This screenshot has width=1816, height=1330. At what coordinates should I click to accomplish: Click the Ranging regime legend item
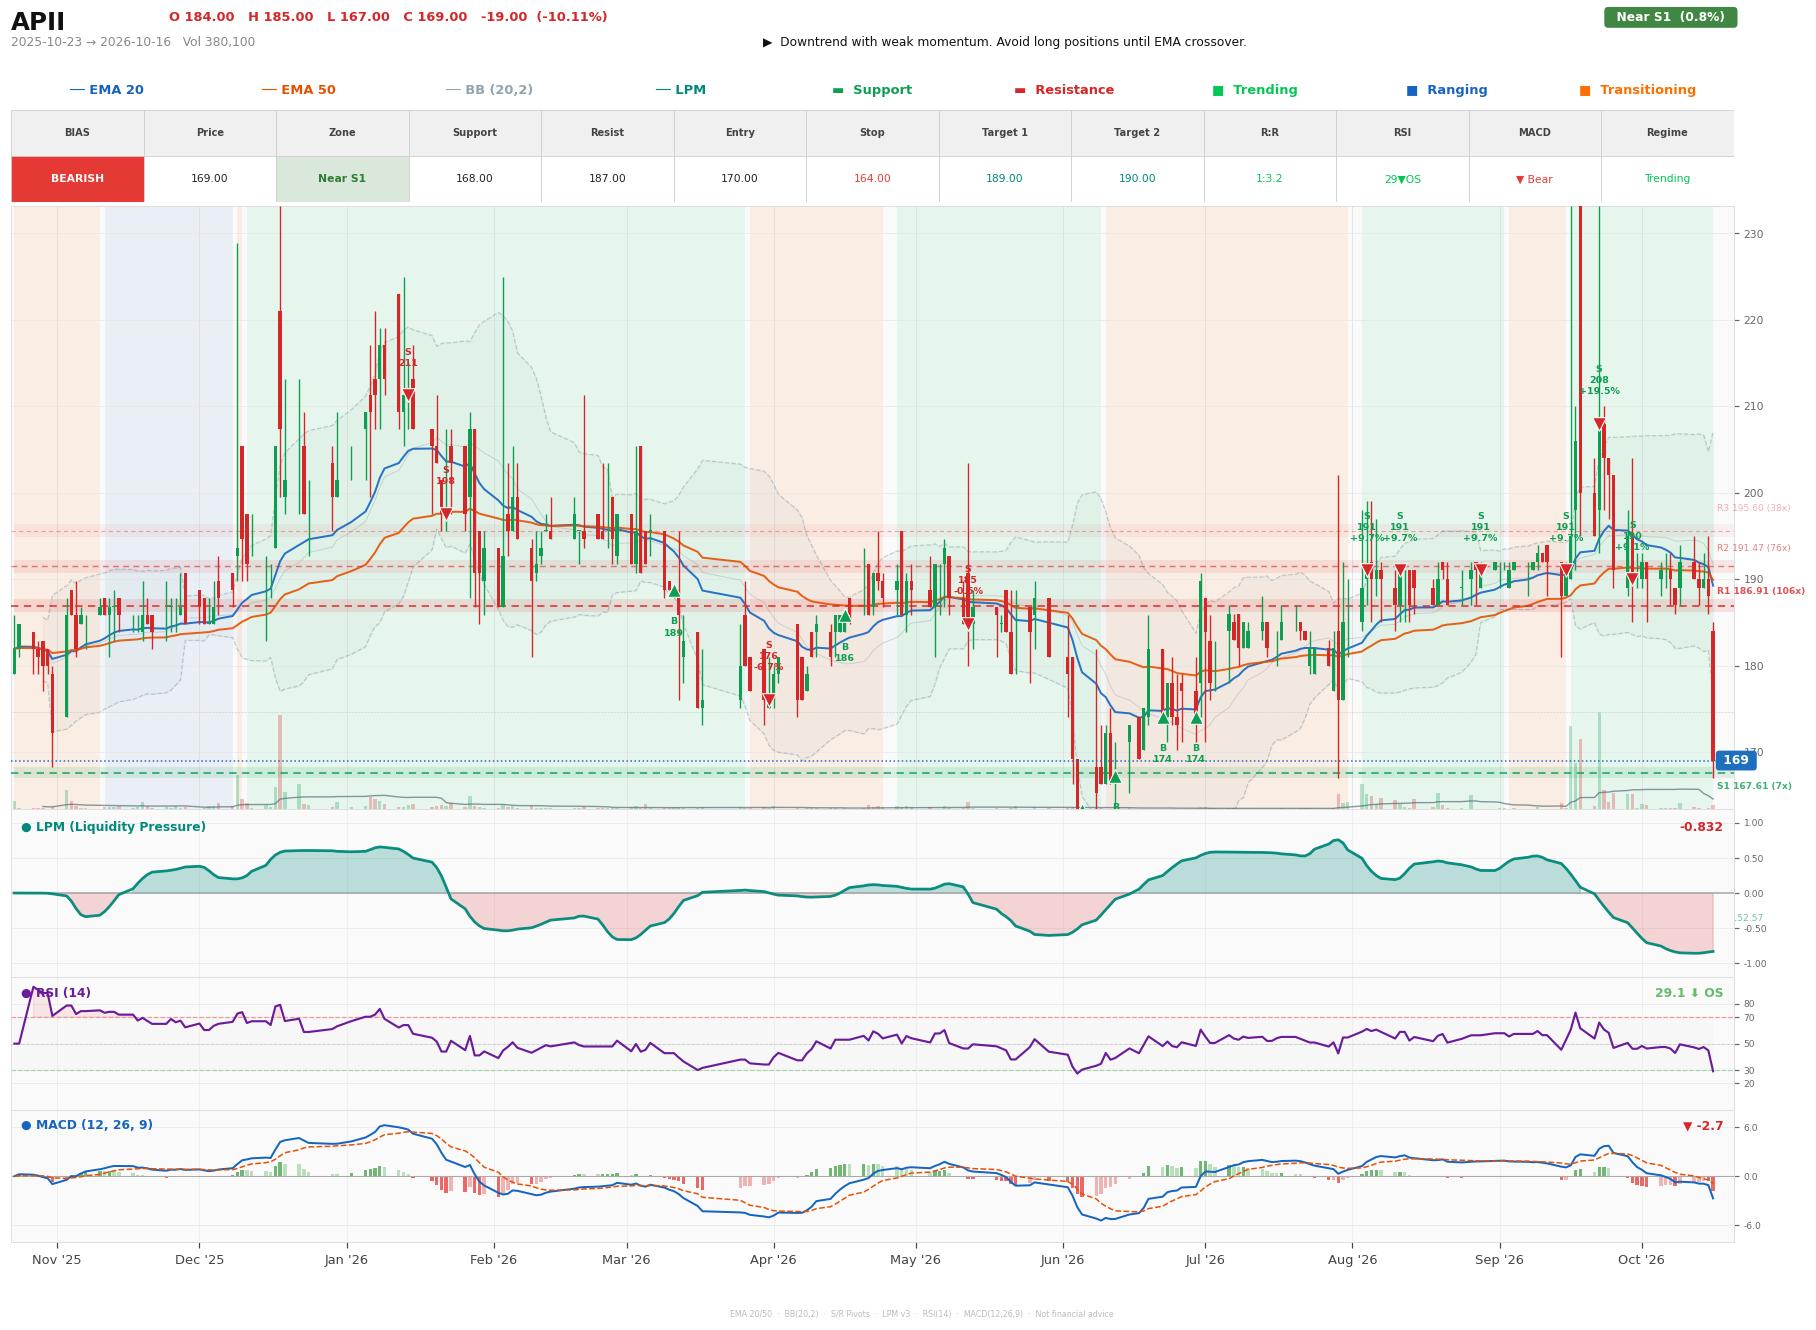pos(1447,90)
